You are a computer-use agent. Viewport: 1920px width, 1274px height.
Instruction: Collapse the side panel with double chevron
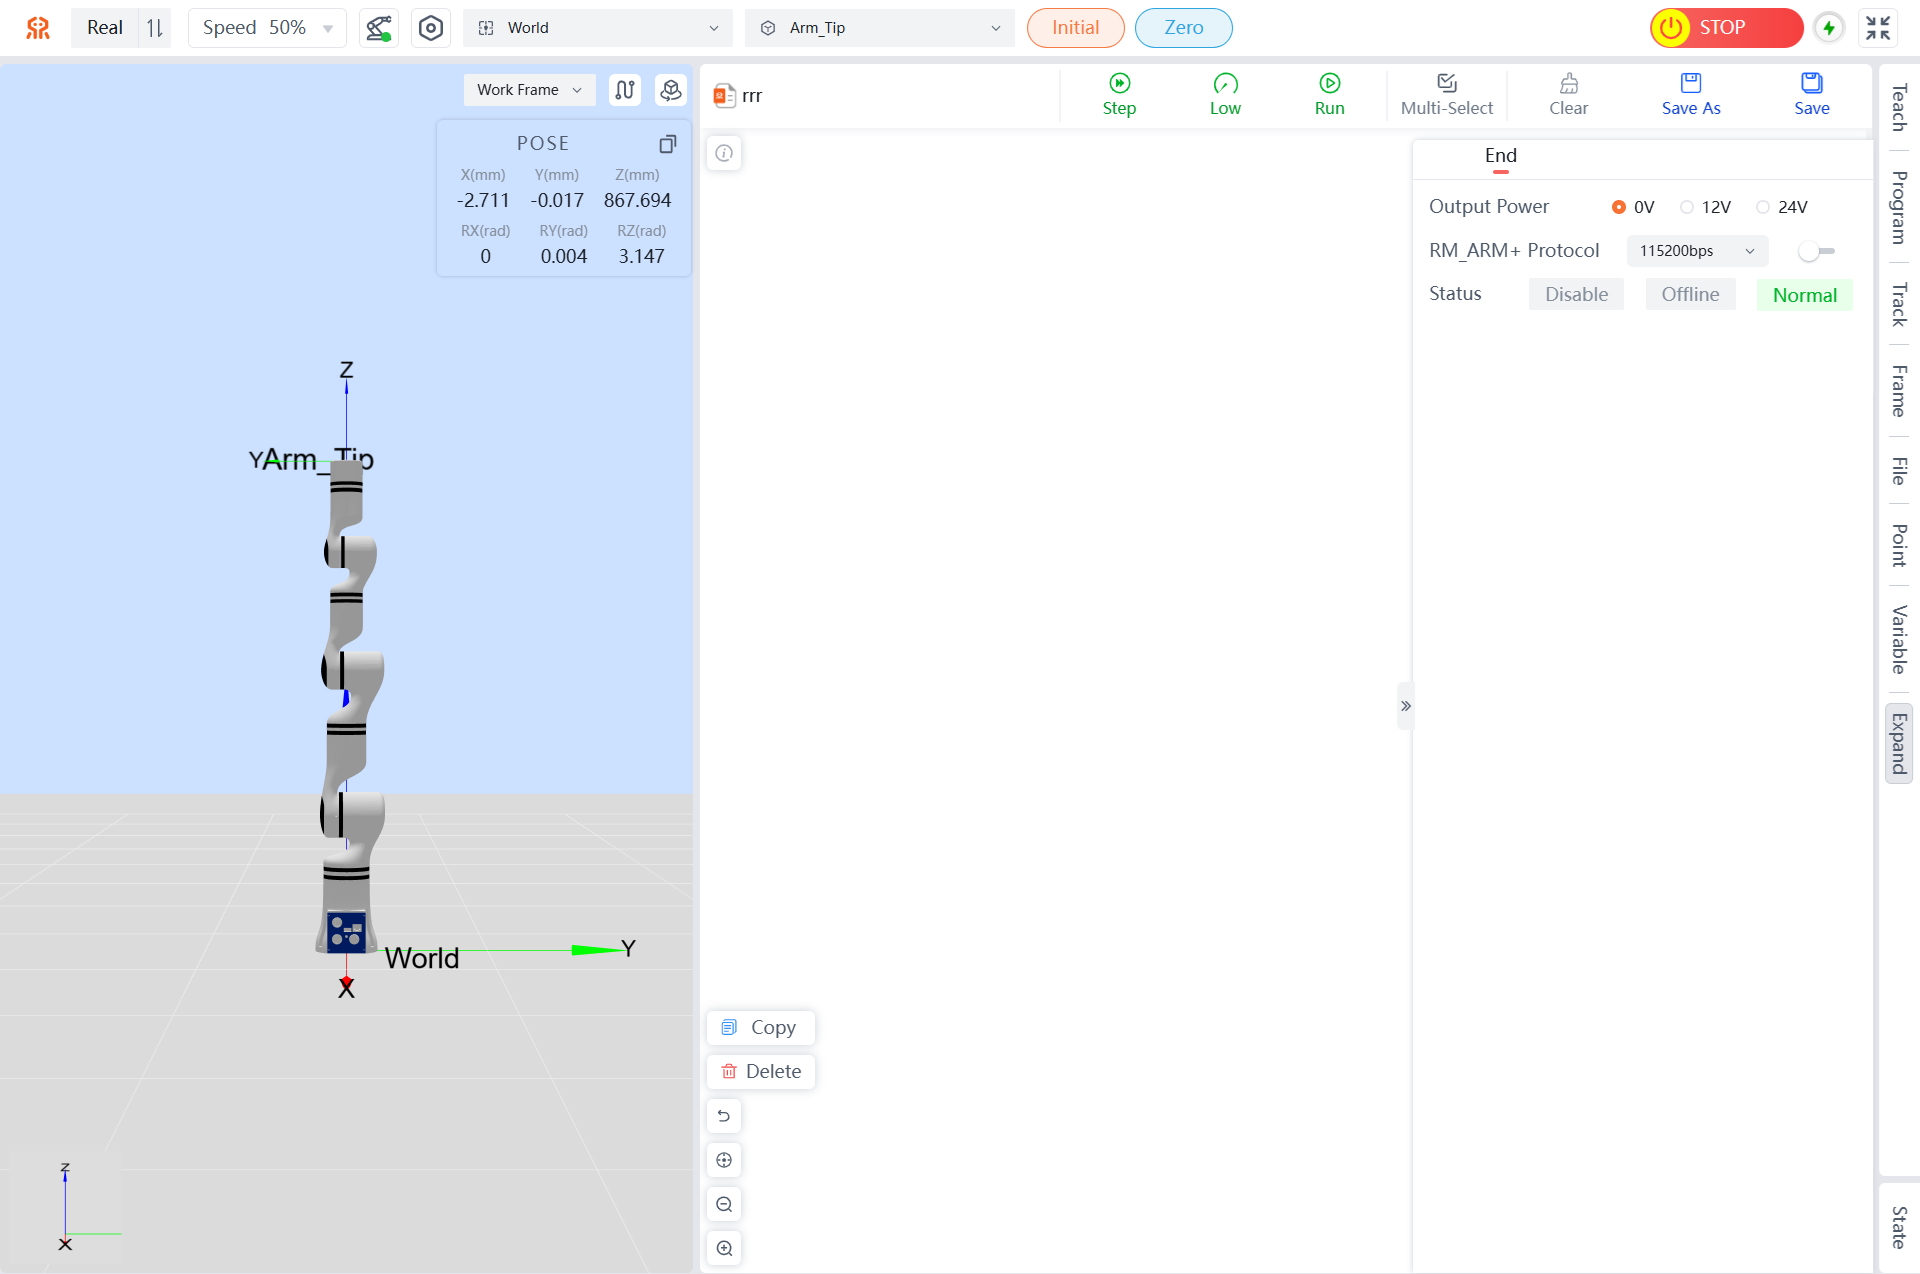tap(1405, 706)
